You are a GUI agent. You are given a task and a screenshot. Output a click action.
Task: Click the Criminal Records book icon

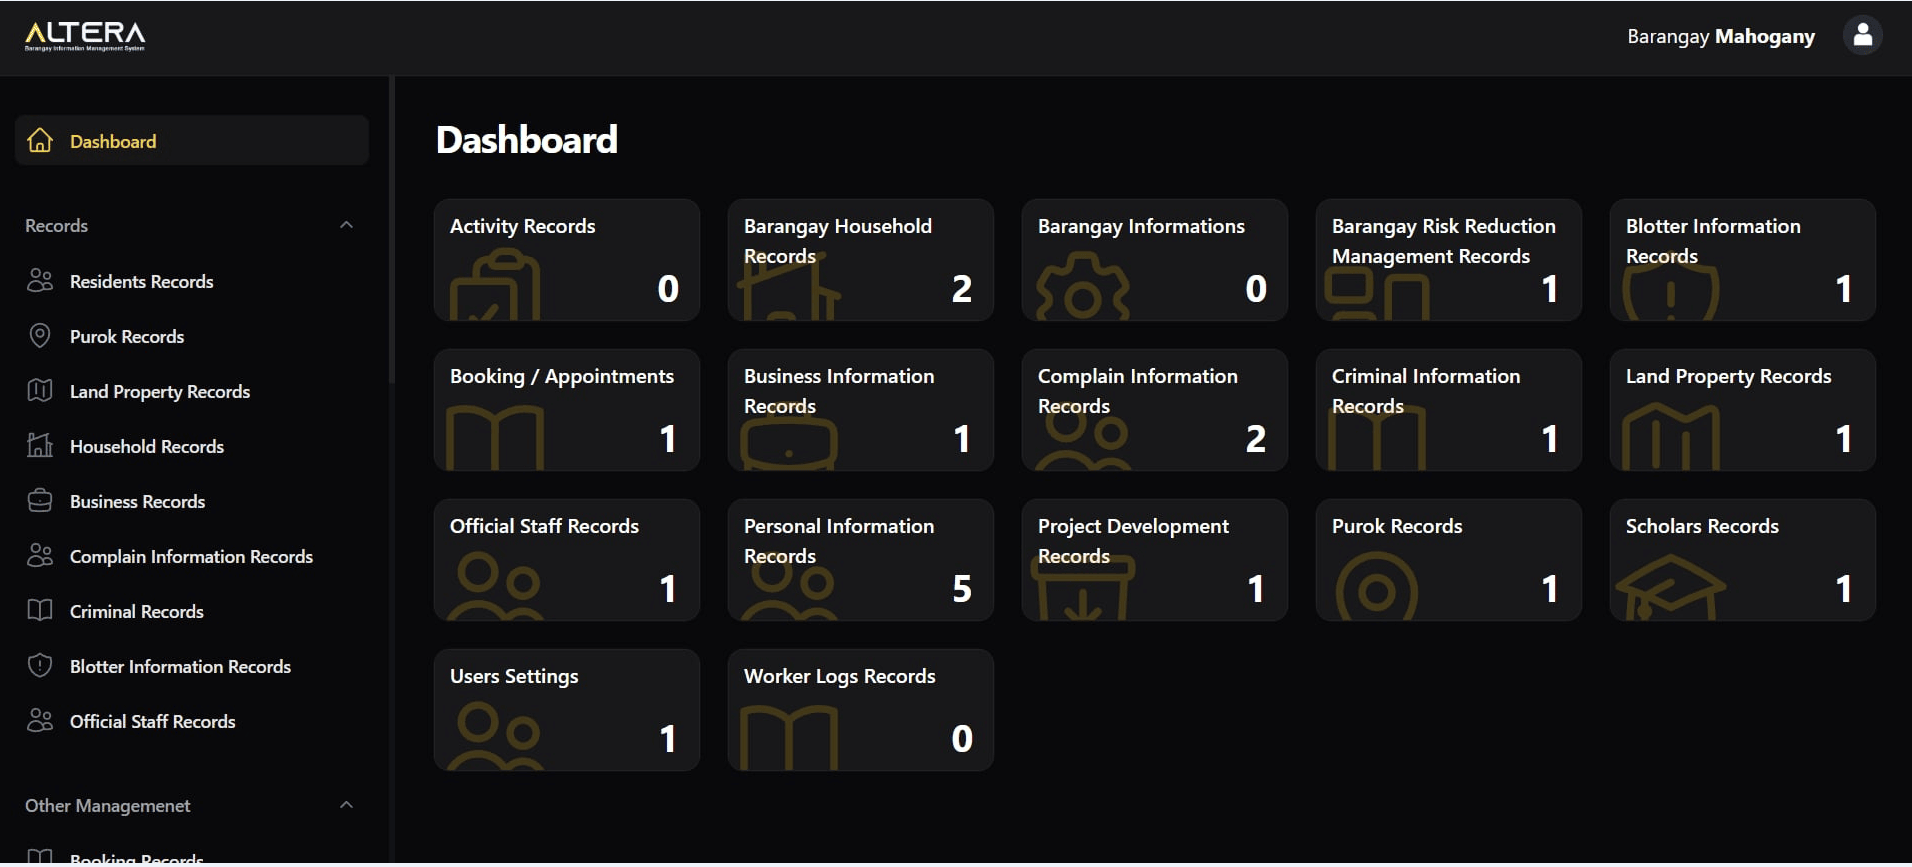[x=40, y=611]
